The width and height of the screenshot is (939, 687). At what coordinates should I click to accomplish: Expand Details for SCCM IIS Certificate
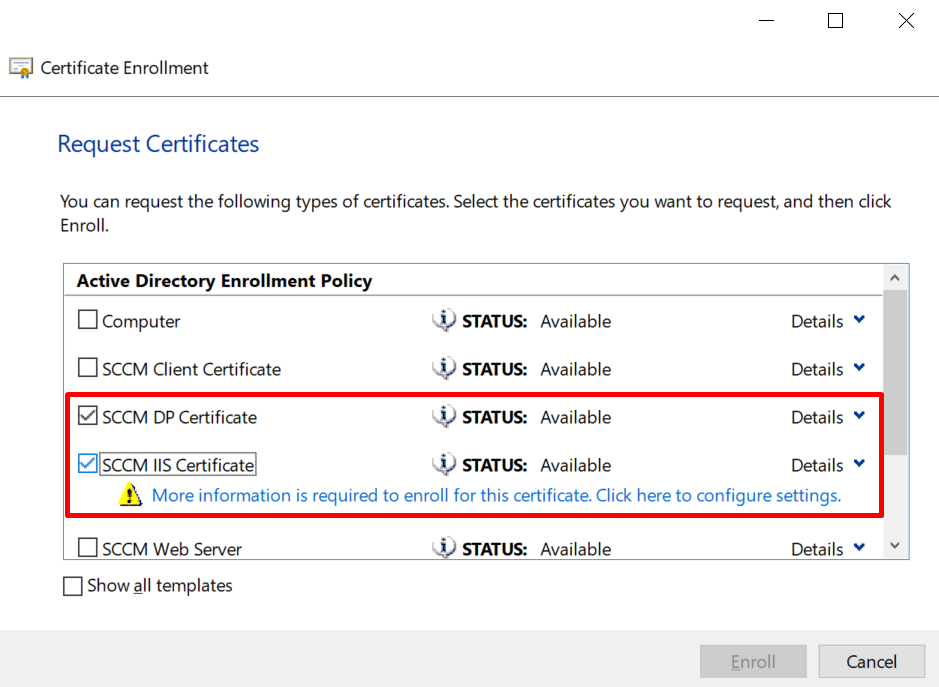point(828,465)
